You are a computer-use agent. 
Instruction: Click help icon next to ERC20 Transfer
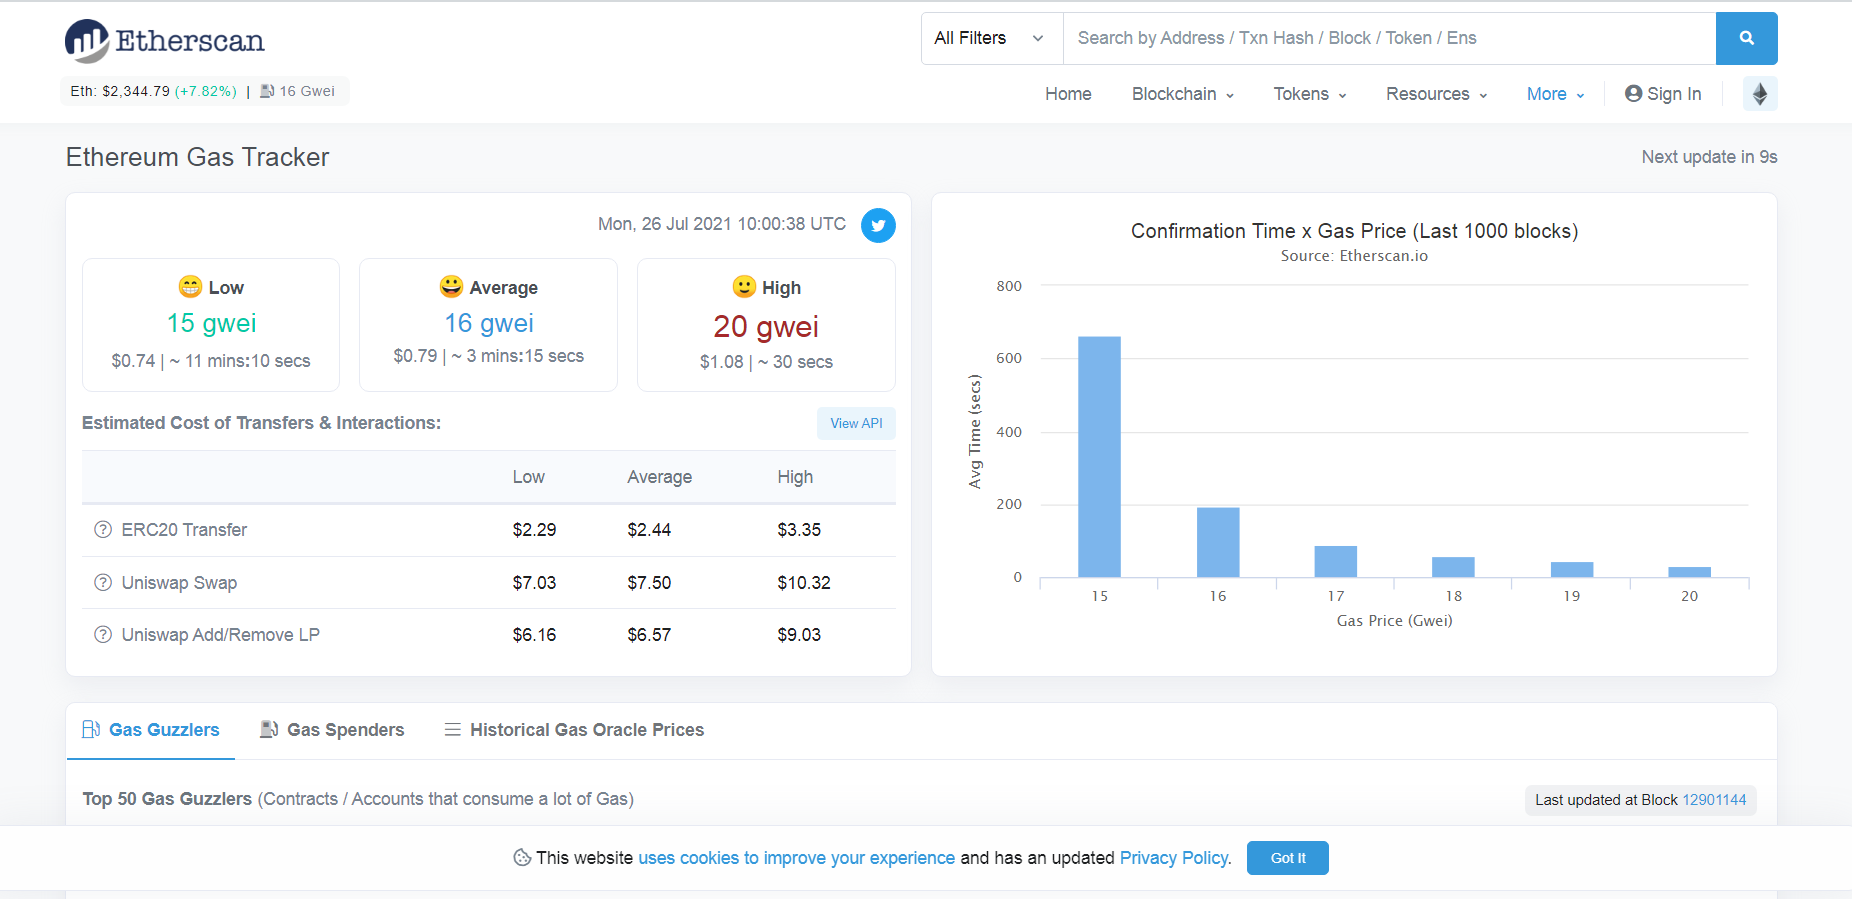pos(103,530)
